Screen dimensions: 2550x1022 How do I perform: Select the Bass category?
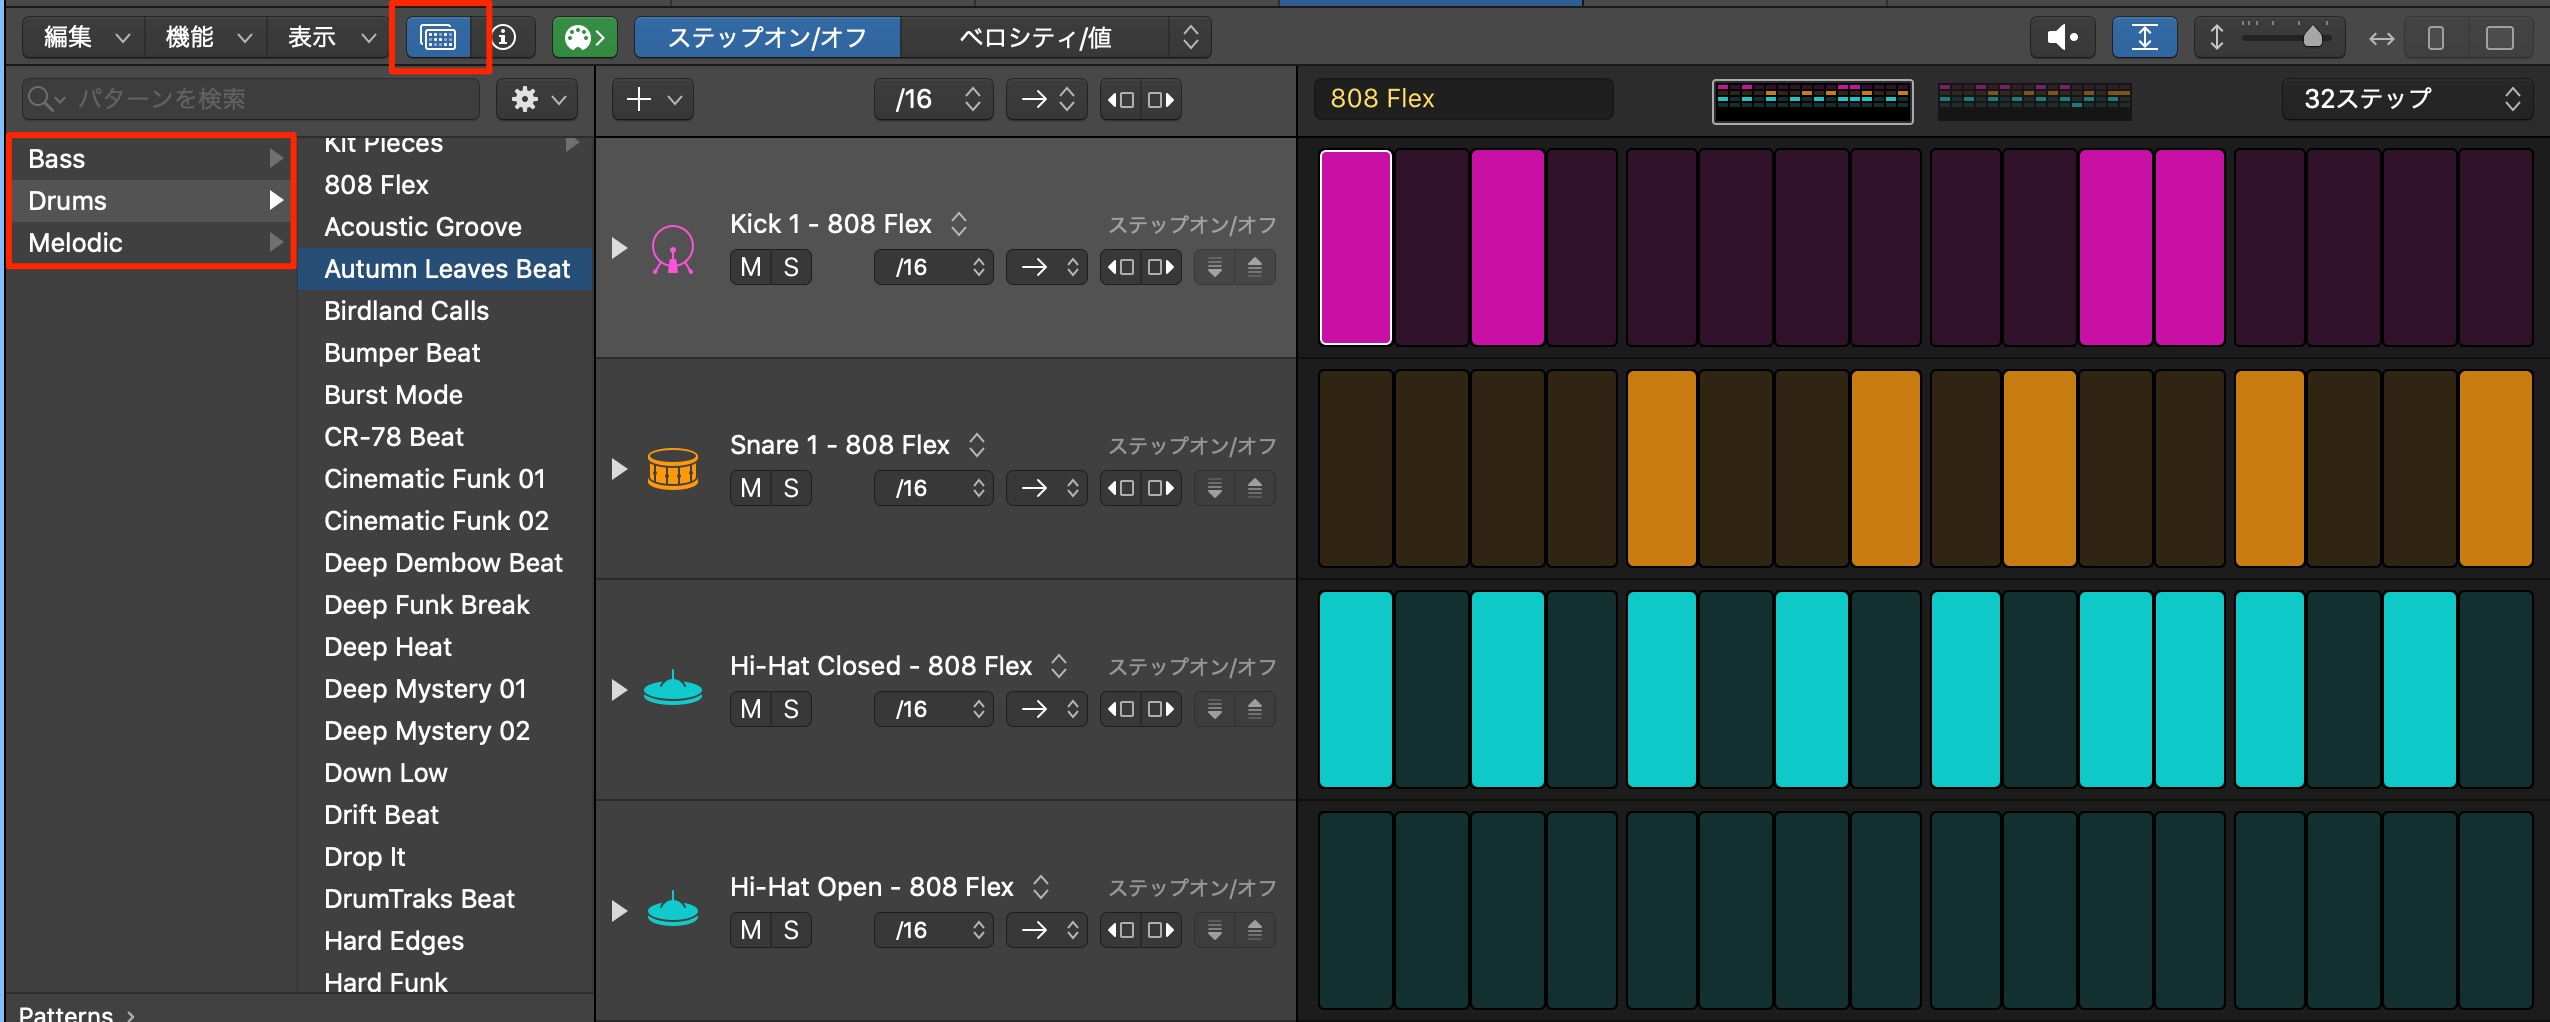(x=152, y=159)
